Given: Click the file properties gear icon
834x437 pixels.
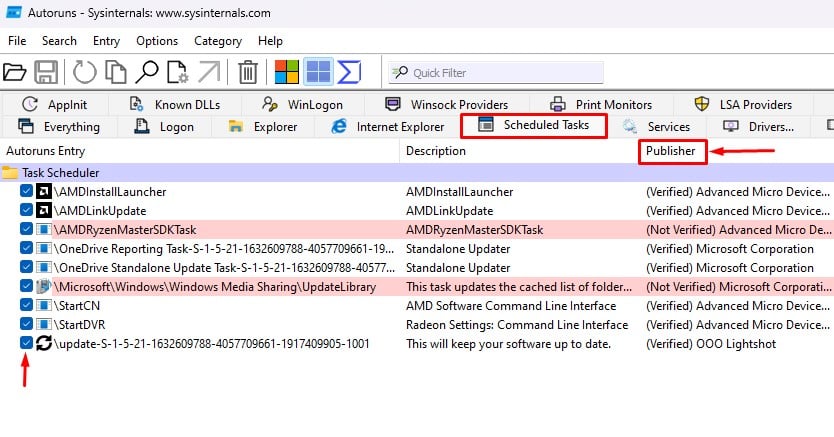Looking at the screenshot, I should (x=177, y=72).
